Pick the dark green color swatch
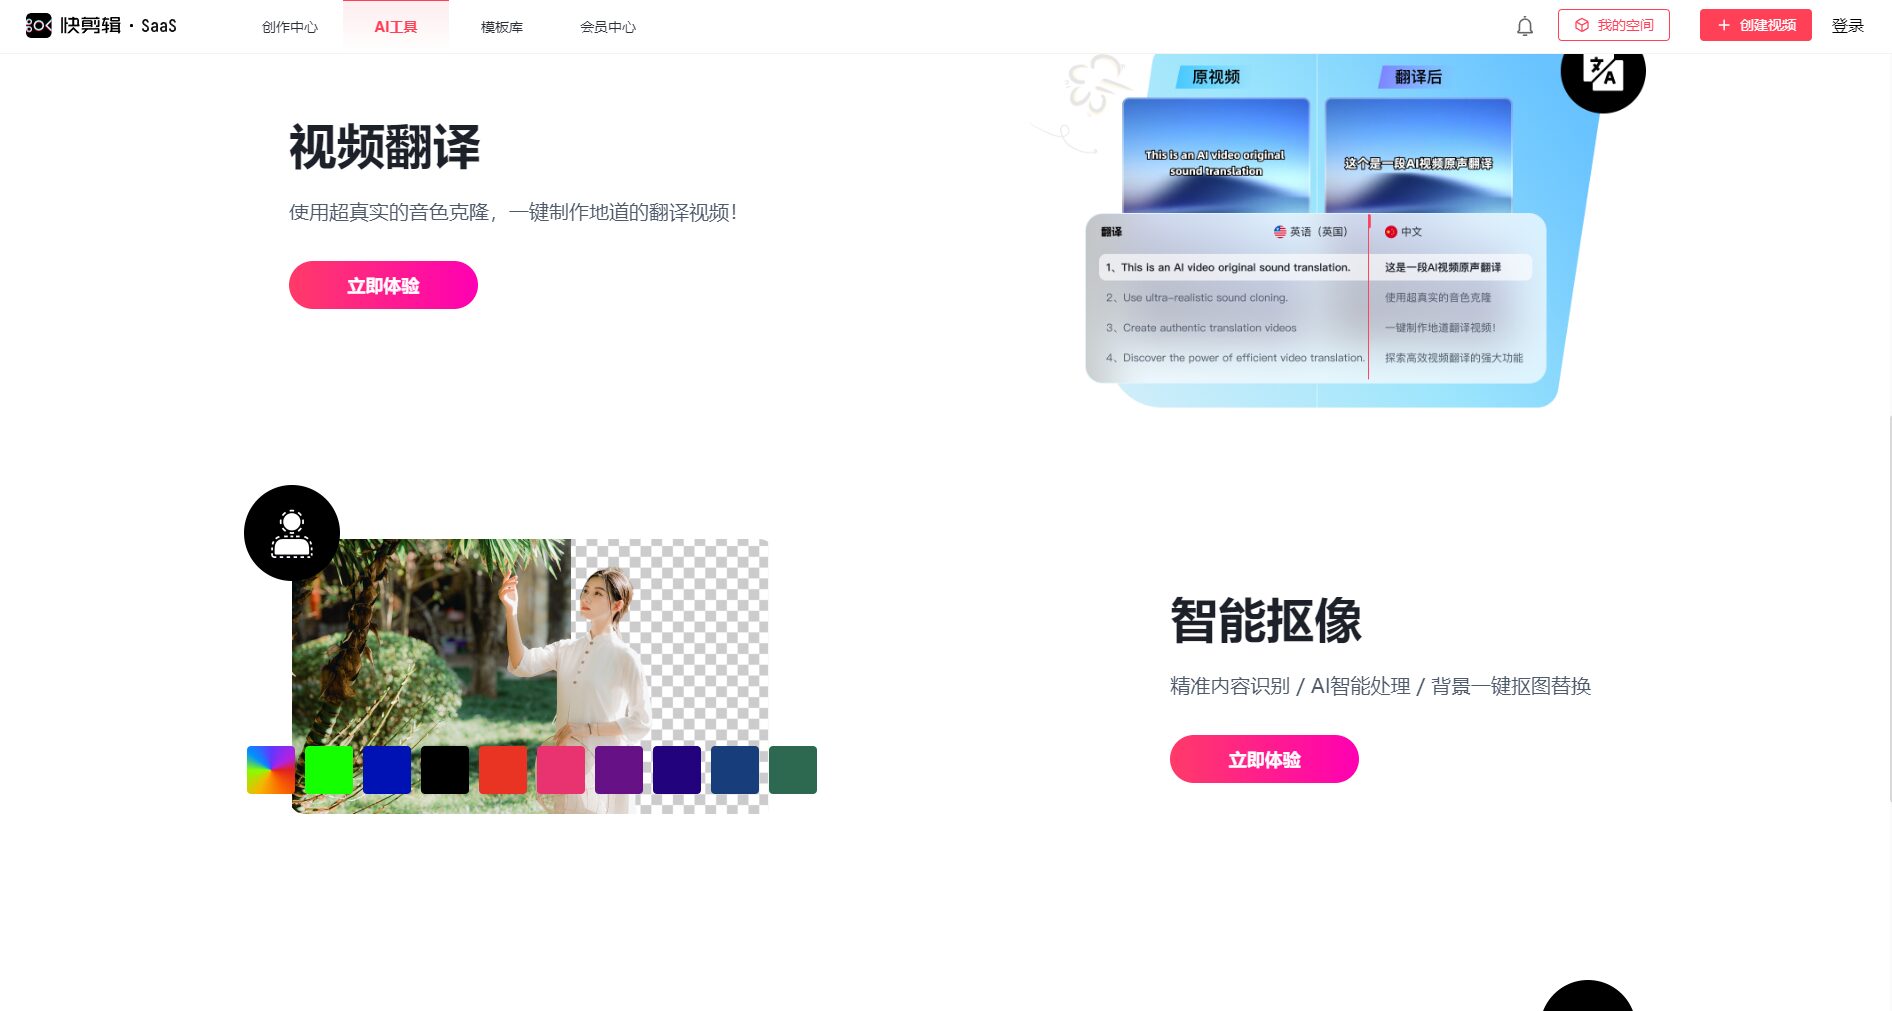 (793, 770)
